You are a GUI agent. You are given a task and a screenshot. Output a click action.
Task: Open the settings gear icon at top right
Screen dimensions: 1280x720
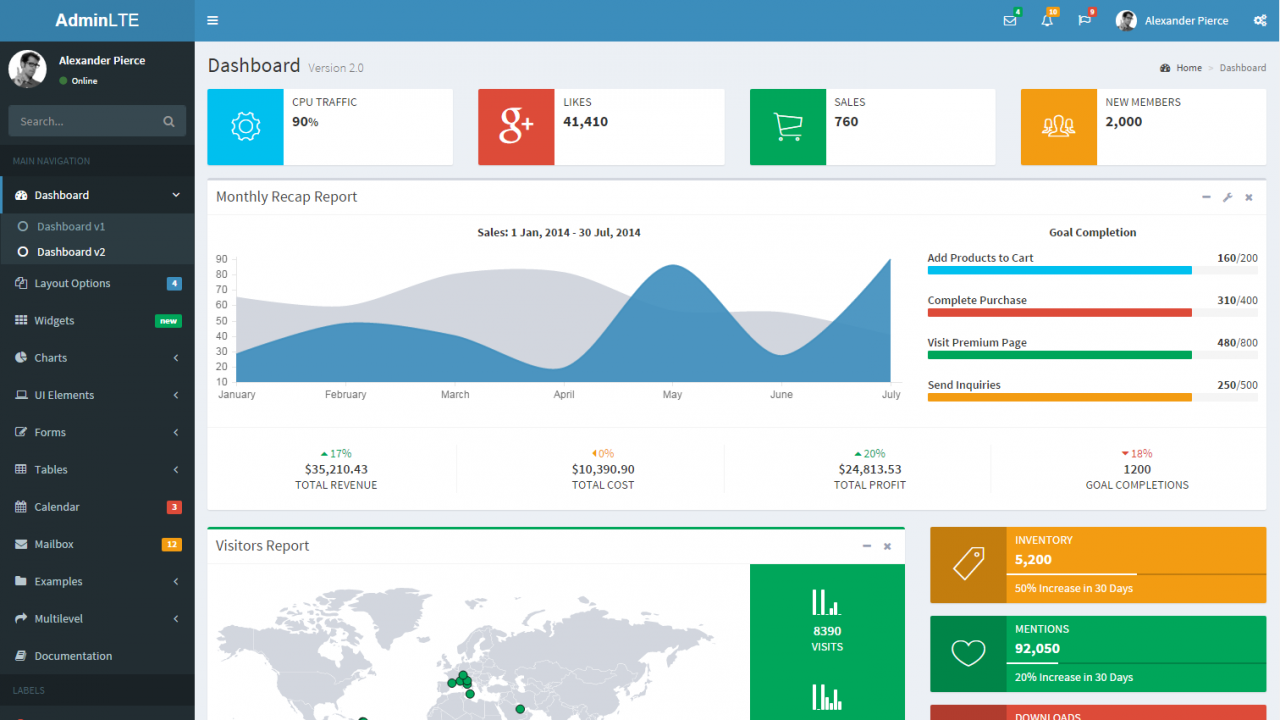click(1258, 19)
